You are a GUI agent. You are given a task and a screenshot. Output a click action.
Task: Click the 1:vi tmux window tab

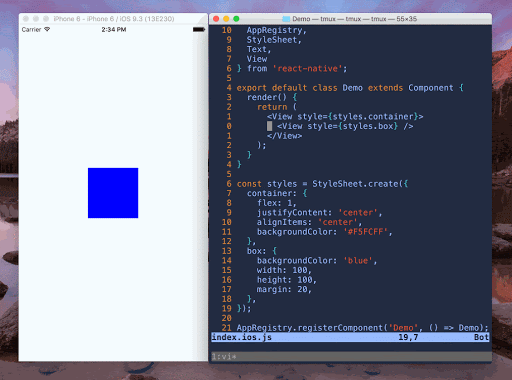pos(224,357)
